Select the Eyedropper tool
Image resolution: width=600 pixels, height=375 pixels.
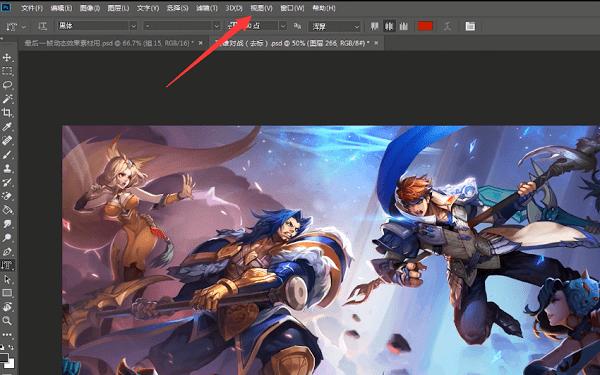click(x=7, y=127)
